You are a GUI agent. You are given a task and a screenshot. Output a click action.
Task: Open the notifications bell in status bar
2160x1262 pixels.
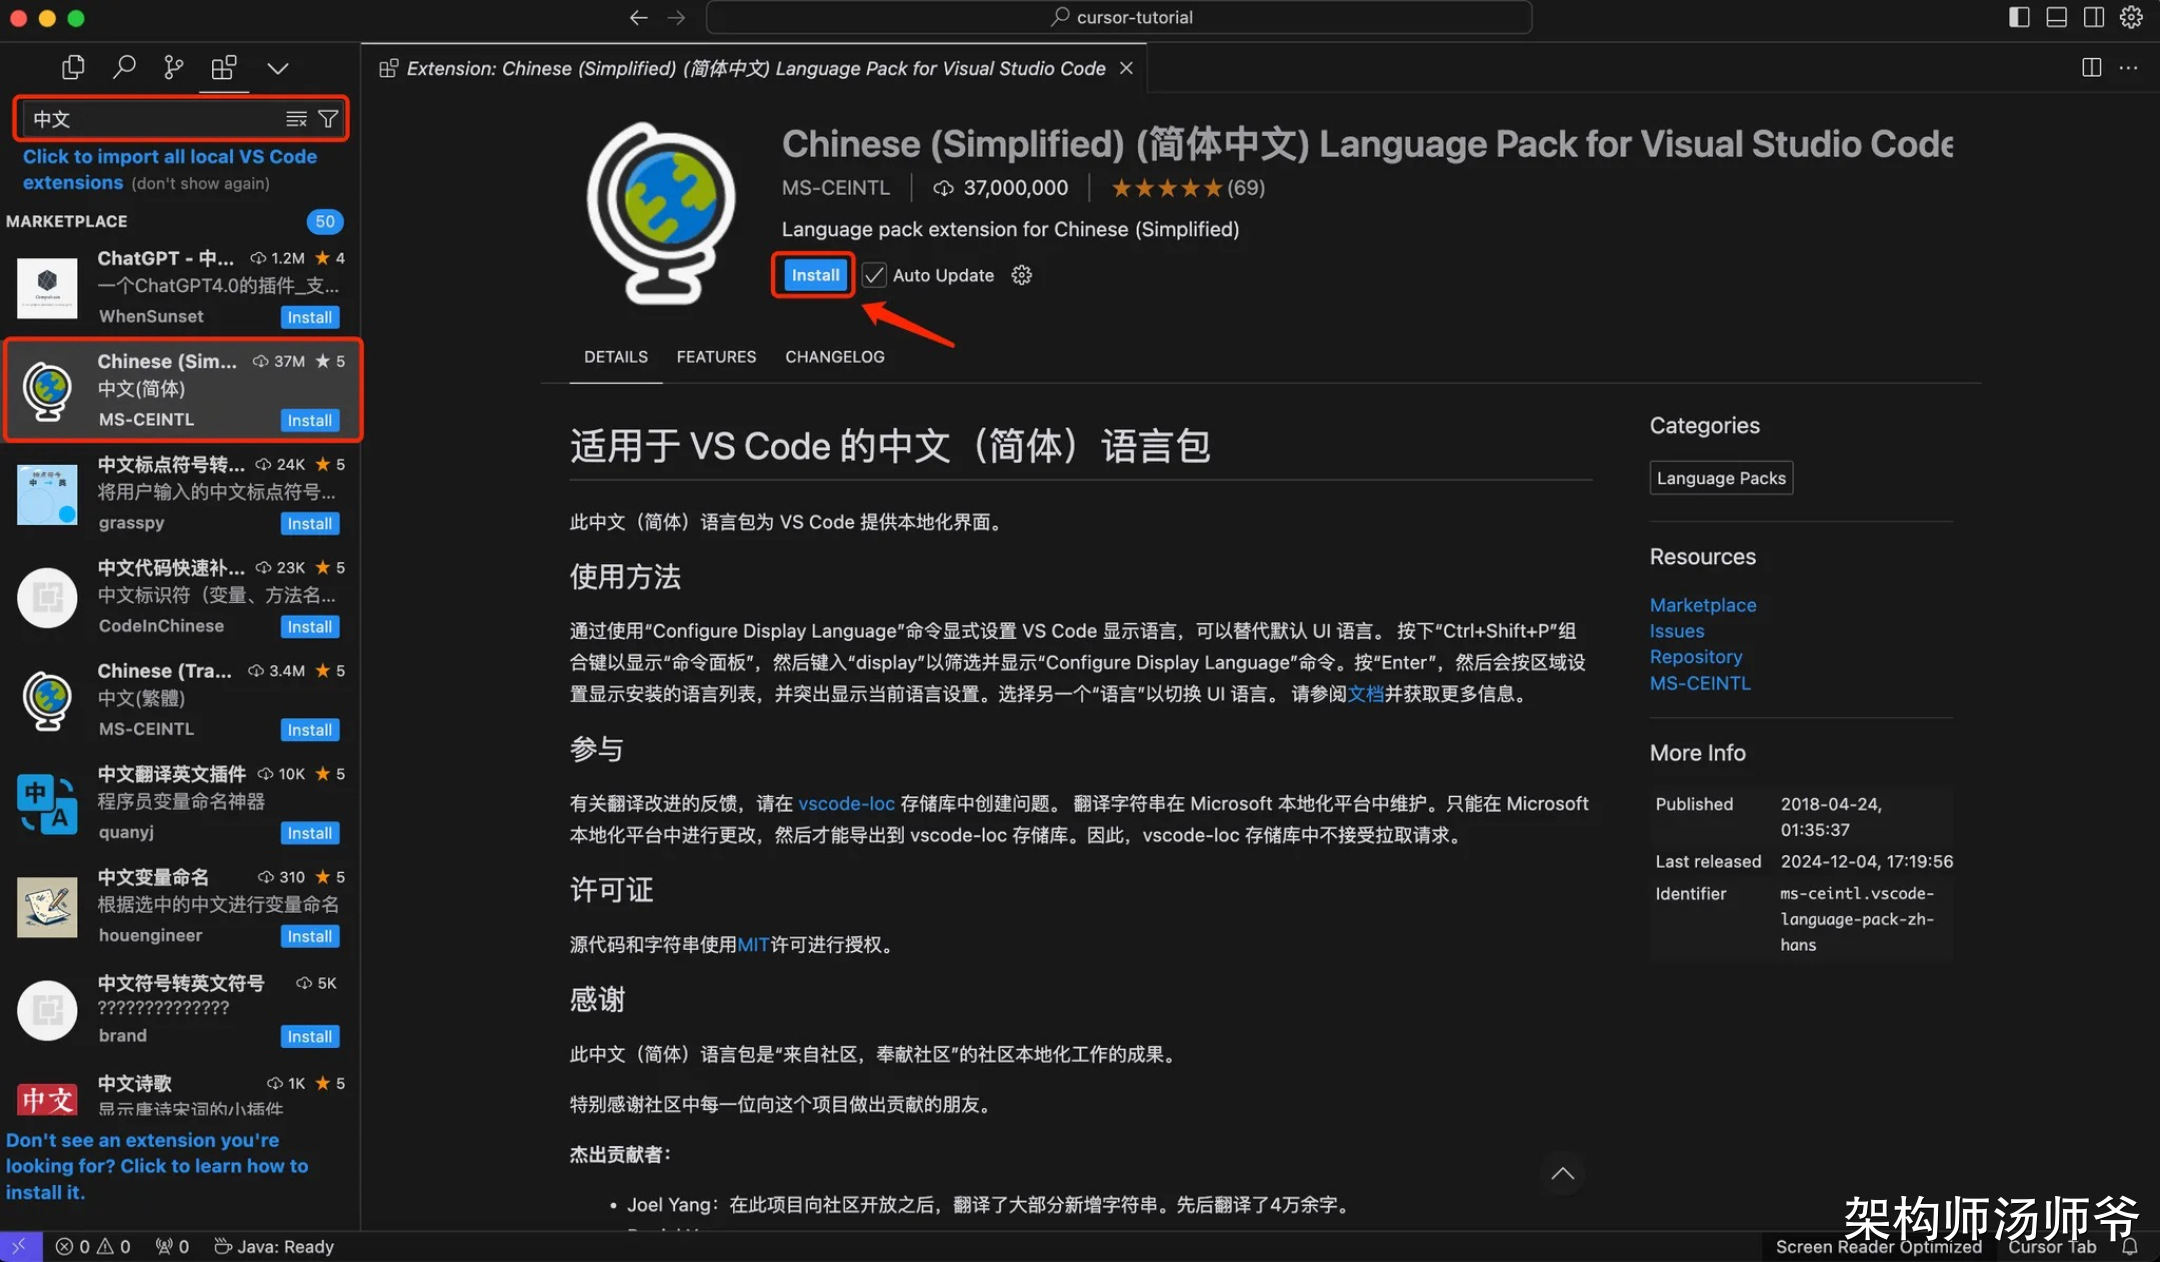(x=2130, y=1247)
